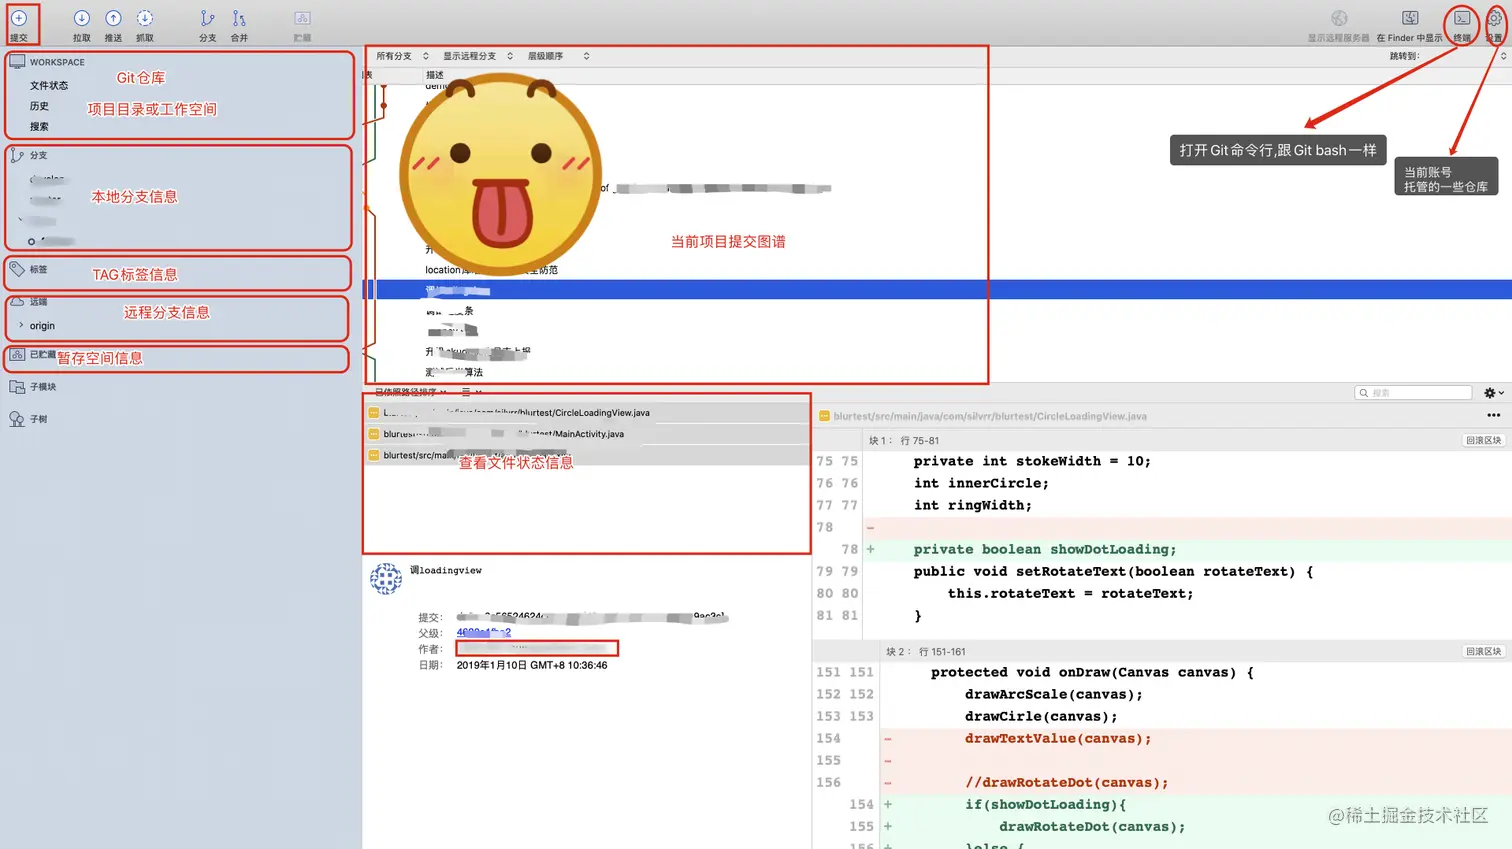The image size is (1512, 849).
Task: Click the 已贮藏 stash icon in sidebar
Action: click(17, 354)
